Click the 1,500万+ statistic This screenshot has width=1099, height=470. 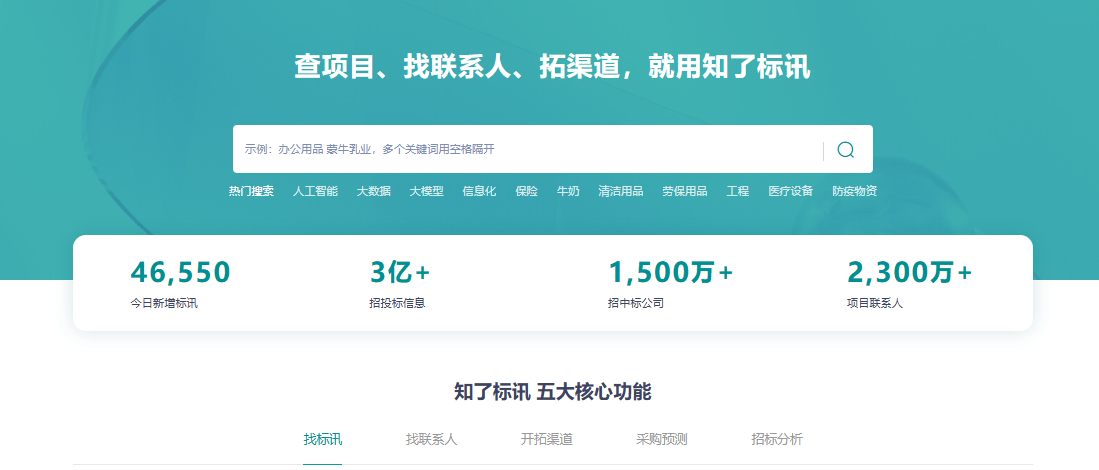tap(671, 272)
